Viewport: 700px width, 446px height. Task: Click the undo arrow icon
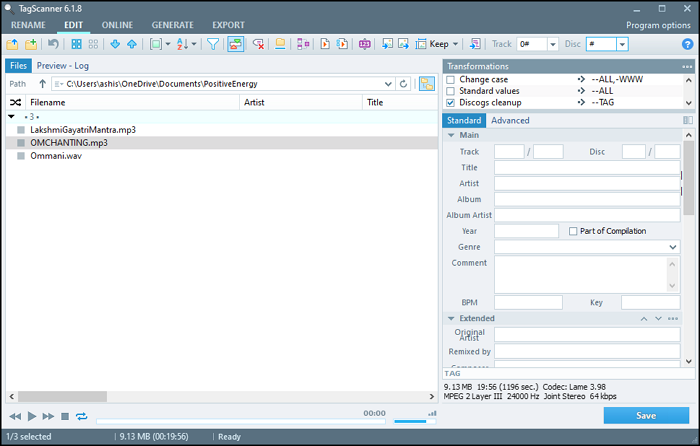tap(53, 44)
